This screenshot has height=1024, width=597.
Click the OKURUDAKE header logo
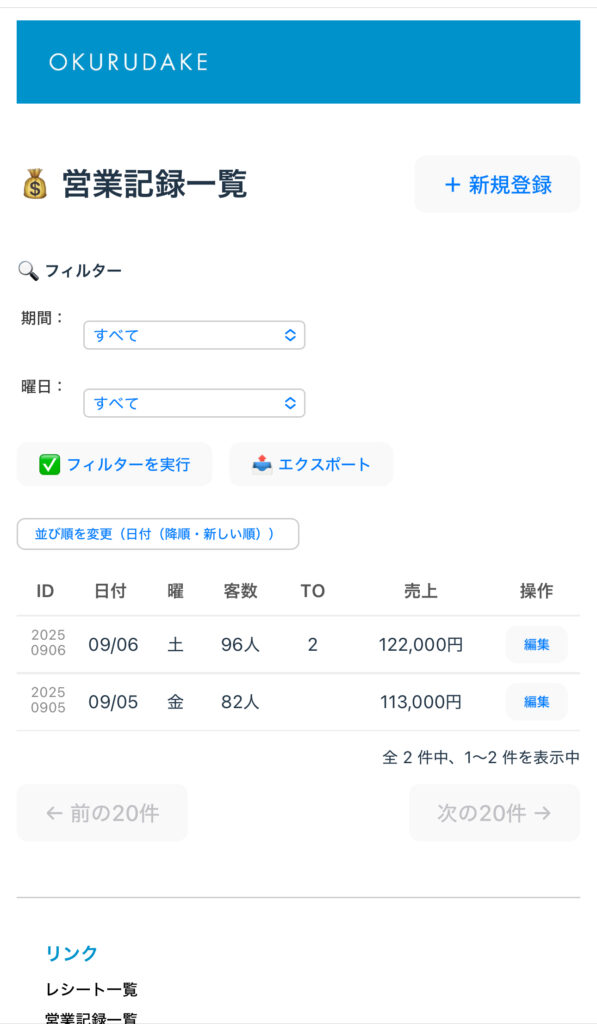(129, 62)
